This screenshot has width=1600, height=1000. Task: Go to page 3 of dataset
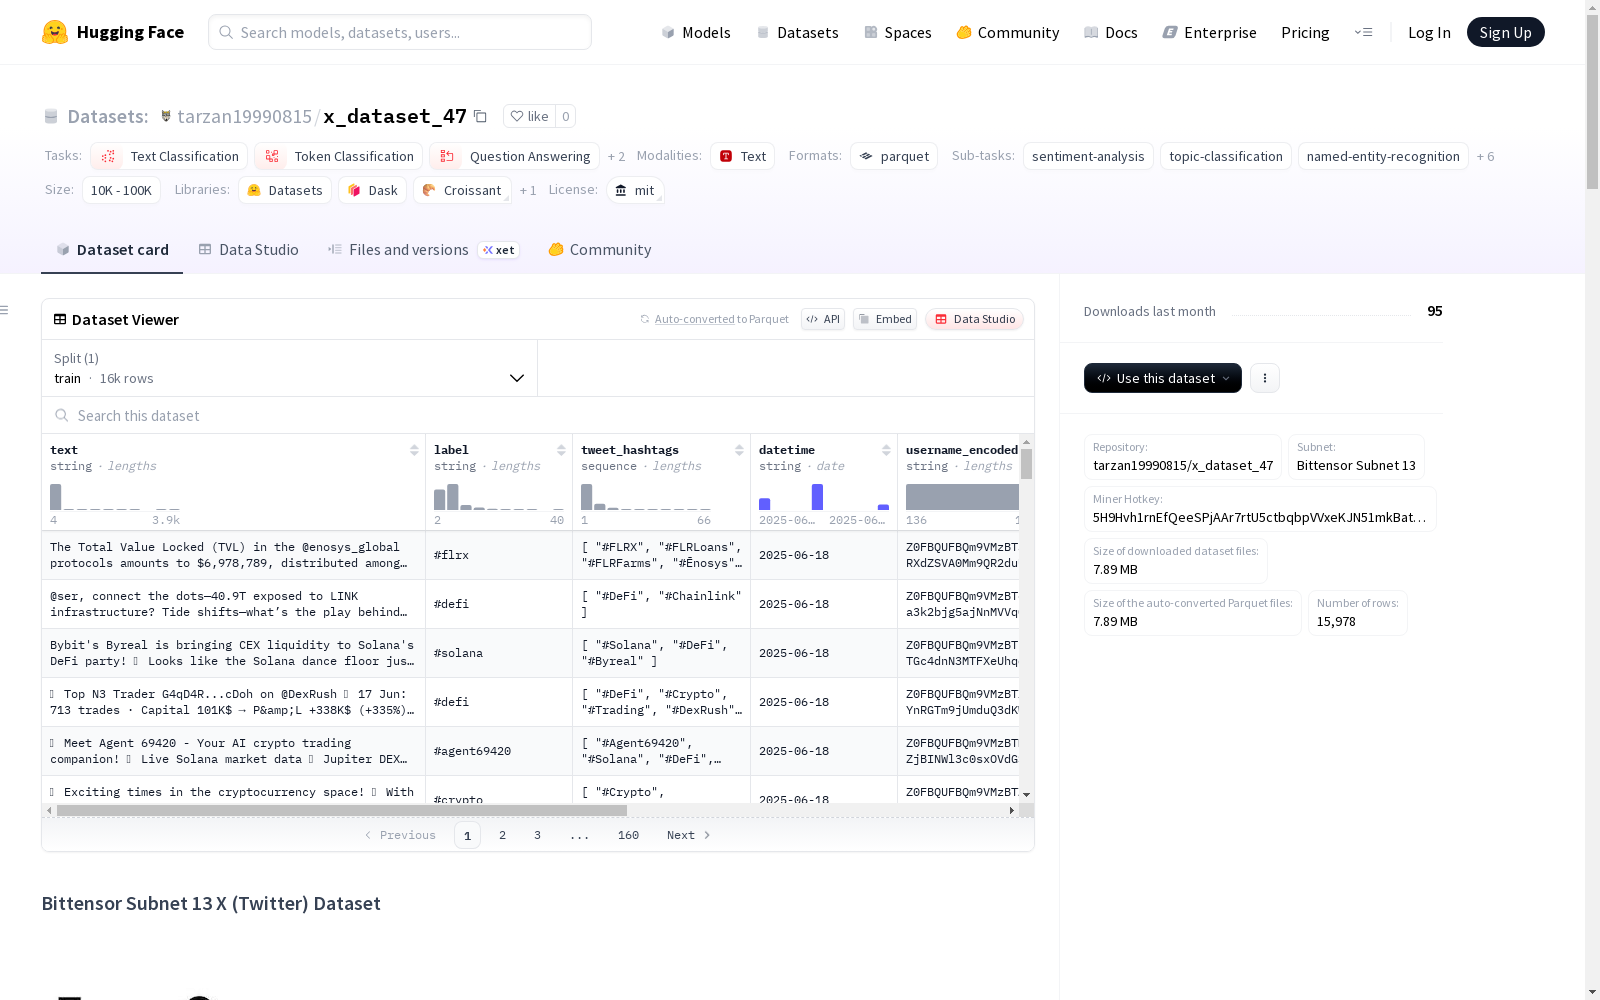537,835
